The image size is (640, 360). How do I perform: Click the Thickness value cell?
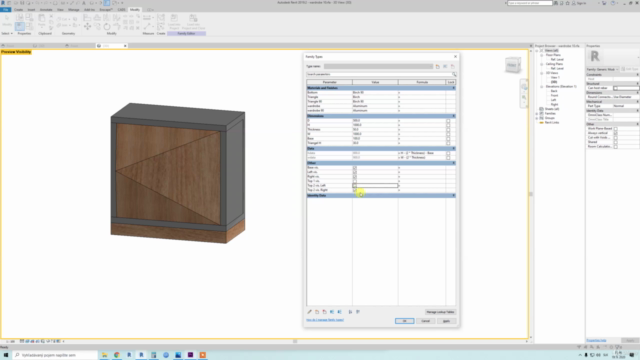click(375, 129)
